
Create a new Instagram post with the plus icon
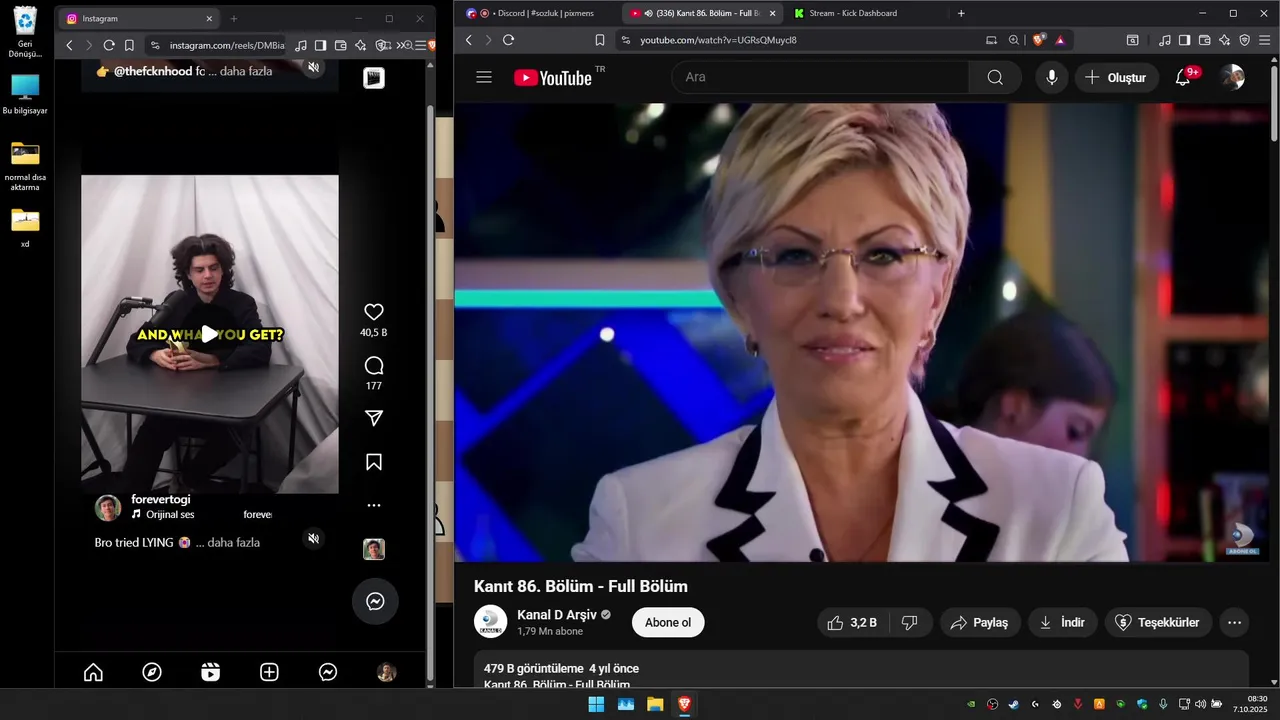pos(269,673)
